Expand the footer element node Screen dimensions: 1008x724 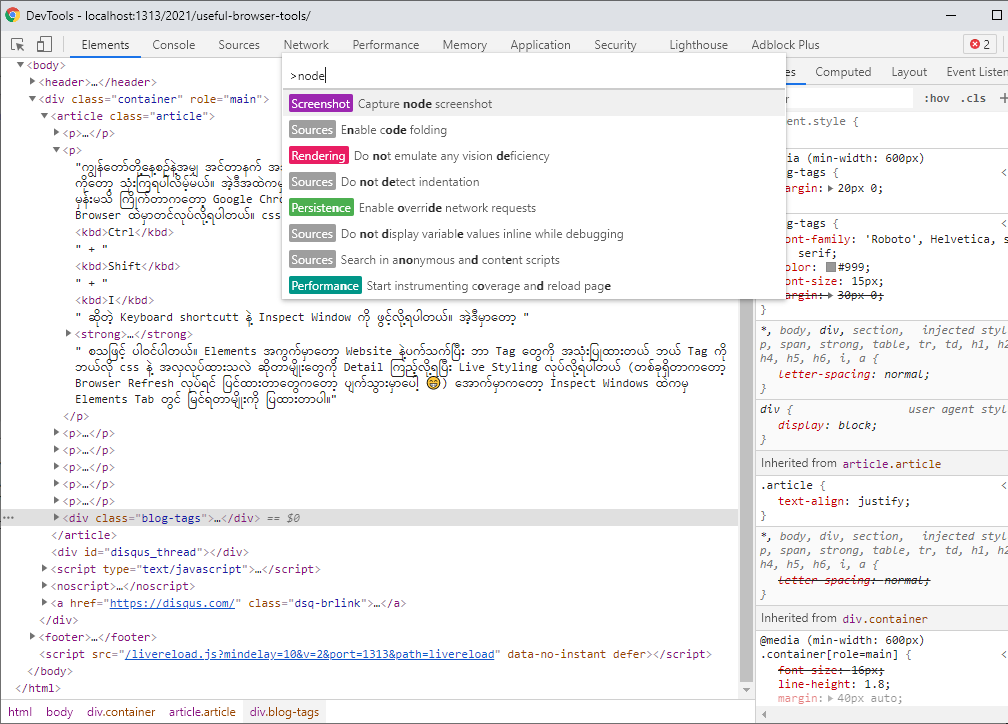pyautogui.click(x=32, y=637)
